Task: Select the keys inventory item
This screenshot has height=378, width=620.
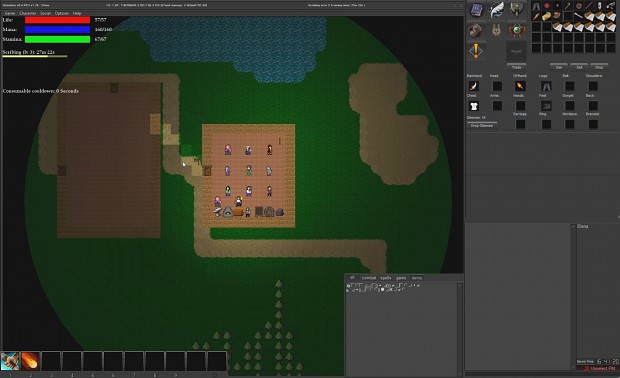Action: 611,6
